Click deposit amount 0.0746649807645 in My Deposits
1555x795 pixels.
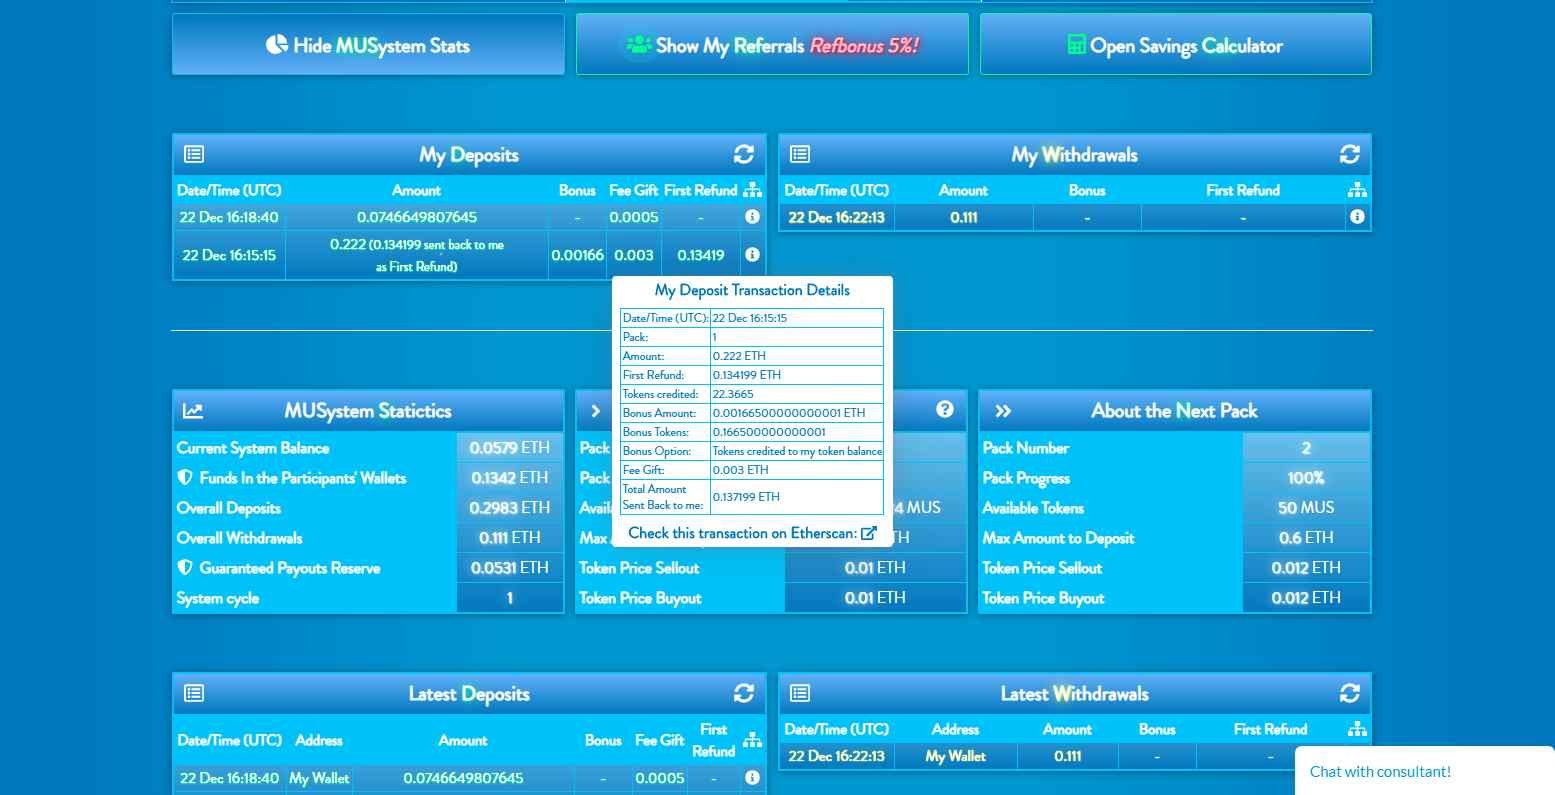tap(417, 217)
